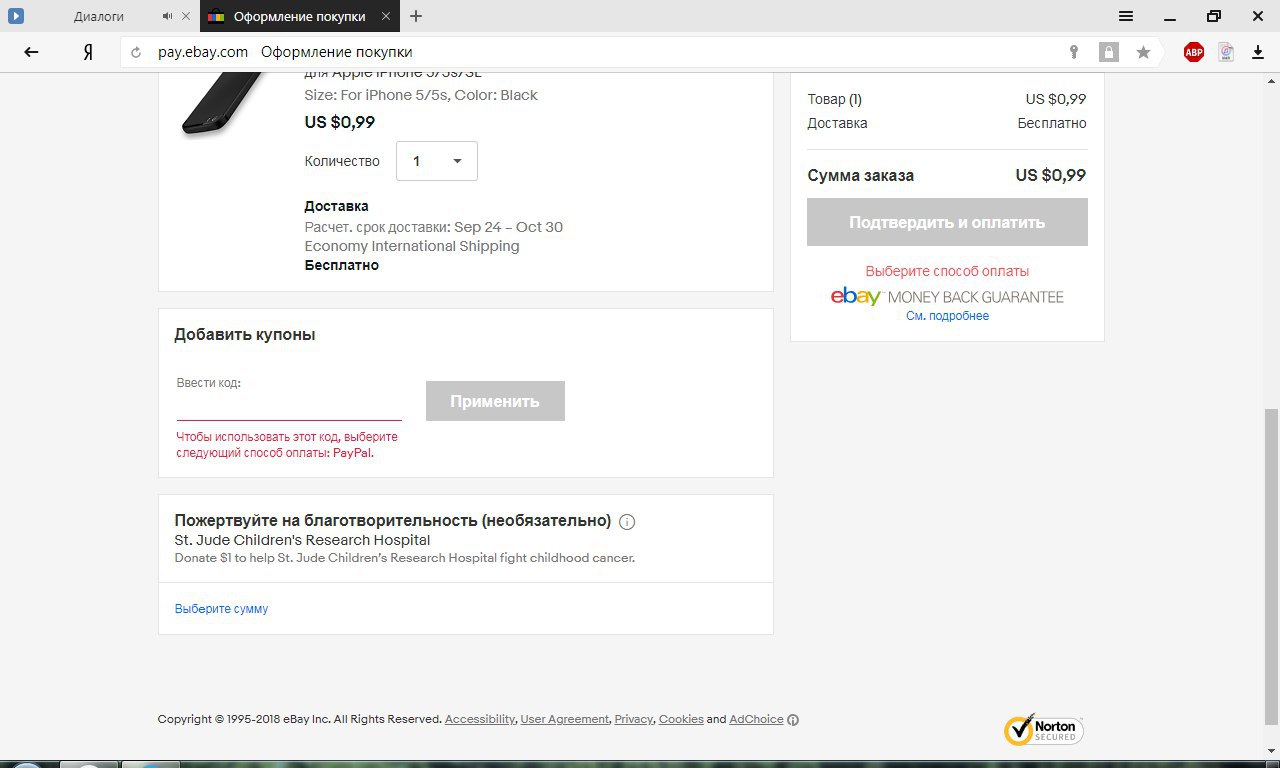Go back with the browser arrow
The height and width of the screenshot is (768, 1280).
pos(31,52)
